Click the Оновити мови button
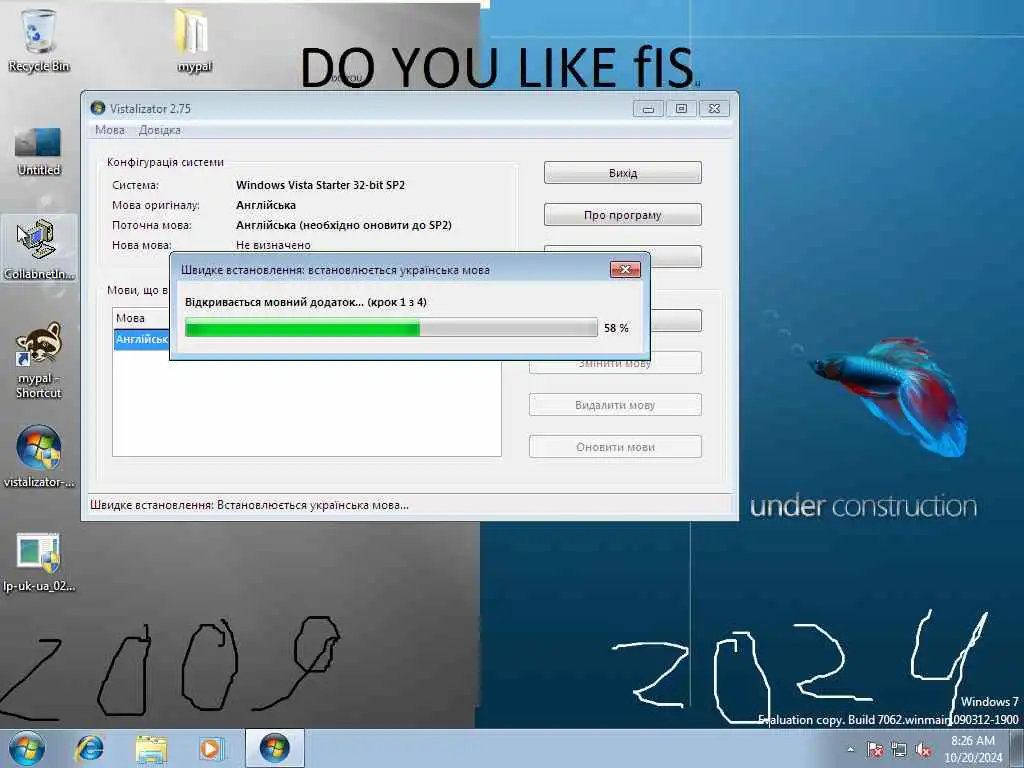Screen dimensions: 1024x768 615,447
